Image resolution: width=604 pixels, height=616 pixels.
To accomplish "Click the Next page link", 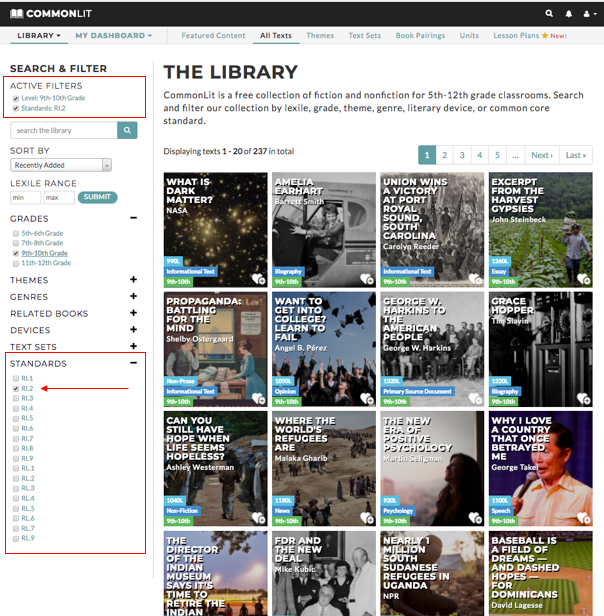I will click(x=542, y=155).
